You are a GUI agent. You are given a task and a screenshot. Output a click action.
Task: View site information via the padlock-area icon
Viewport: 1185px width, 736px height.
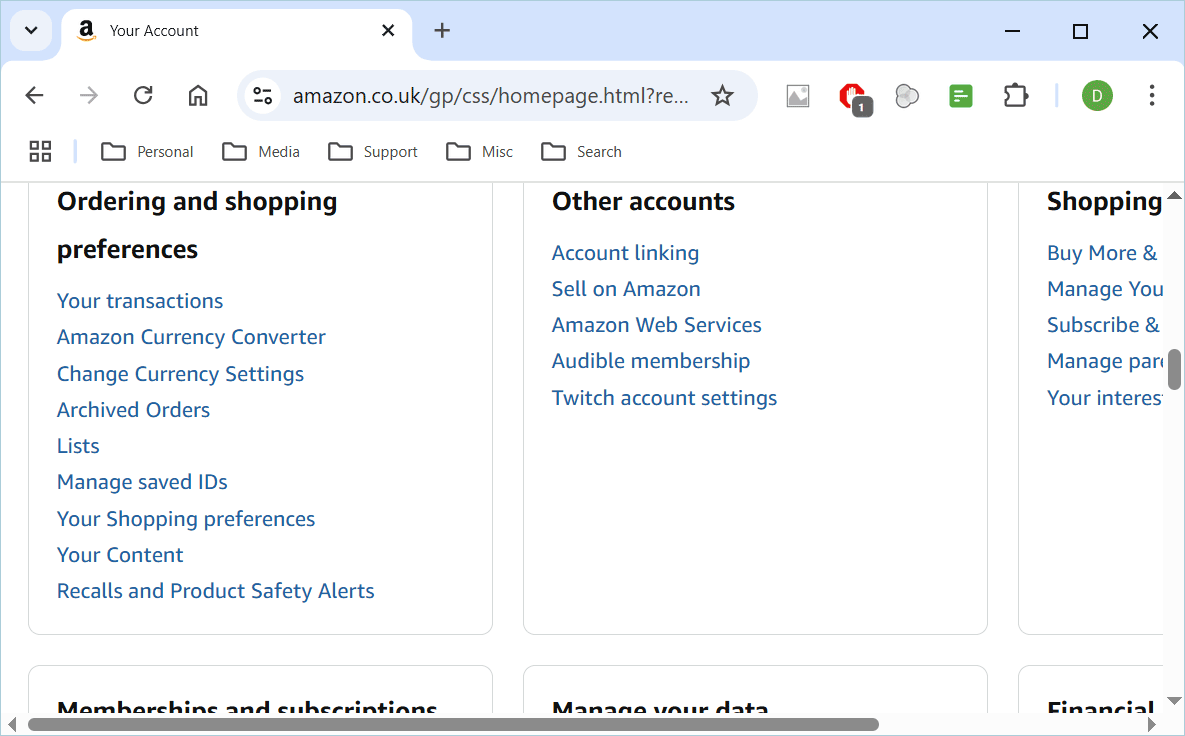click(262, 95)
